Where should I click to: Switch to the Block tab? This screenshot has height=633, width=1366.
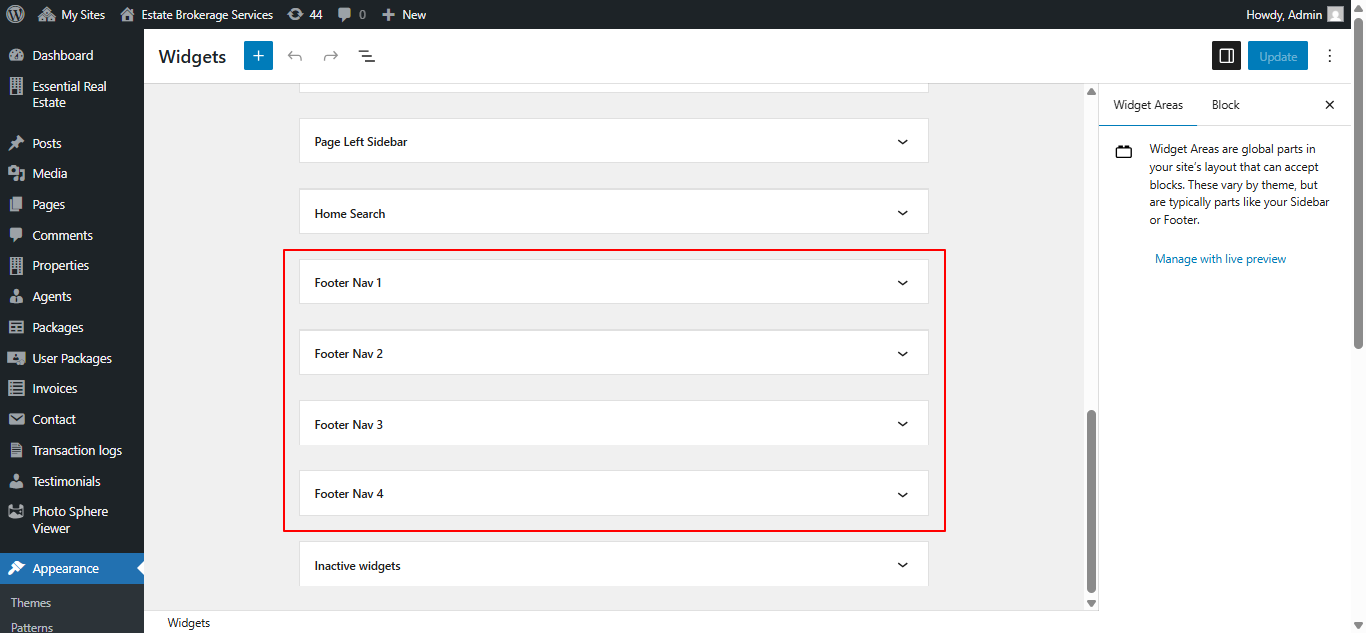(1225, 104)
